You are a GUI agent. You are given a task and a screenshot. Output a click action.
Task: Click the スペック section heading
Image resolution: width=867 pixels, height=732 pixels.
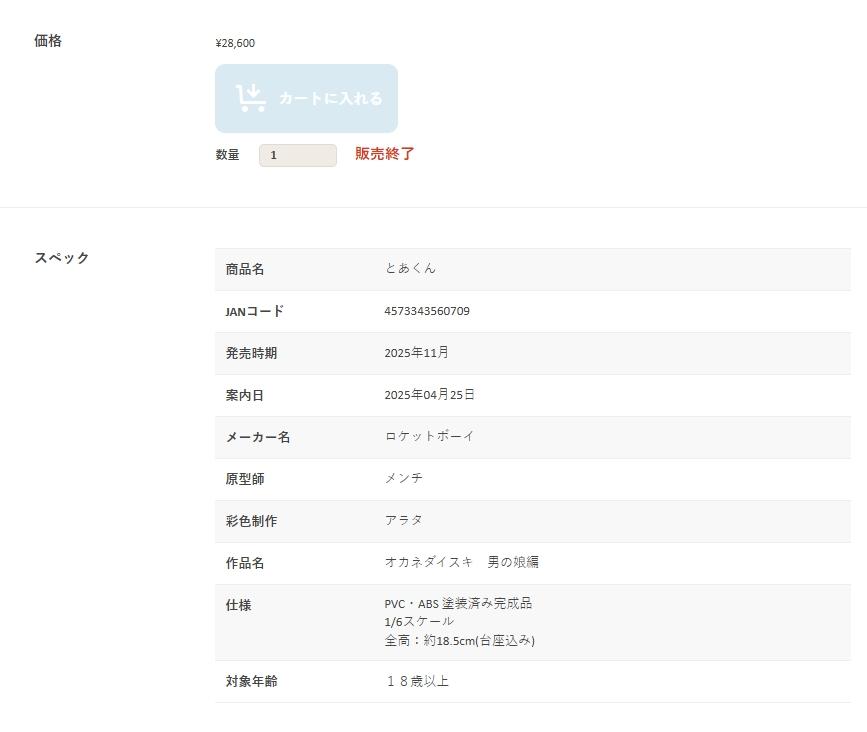(x=62, y=258)
